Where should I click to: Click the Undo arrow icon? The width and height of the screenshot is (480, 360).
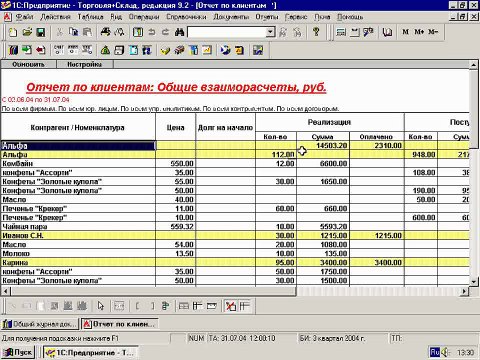[152, 32]
